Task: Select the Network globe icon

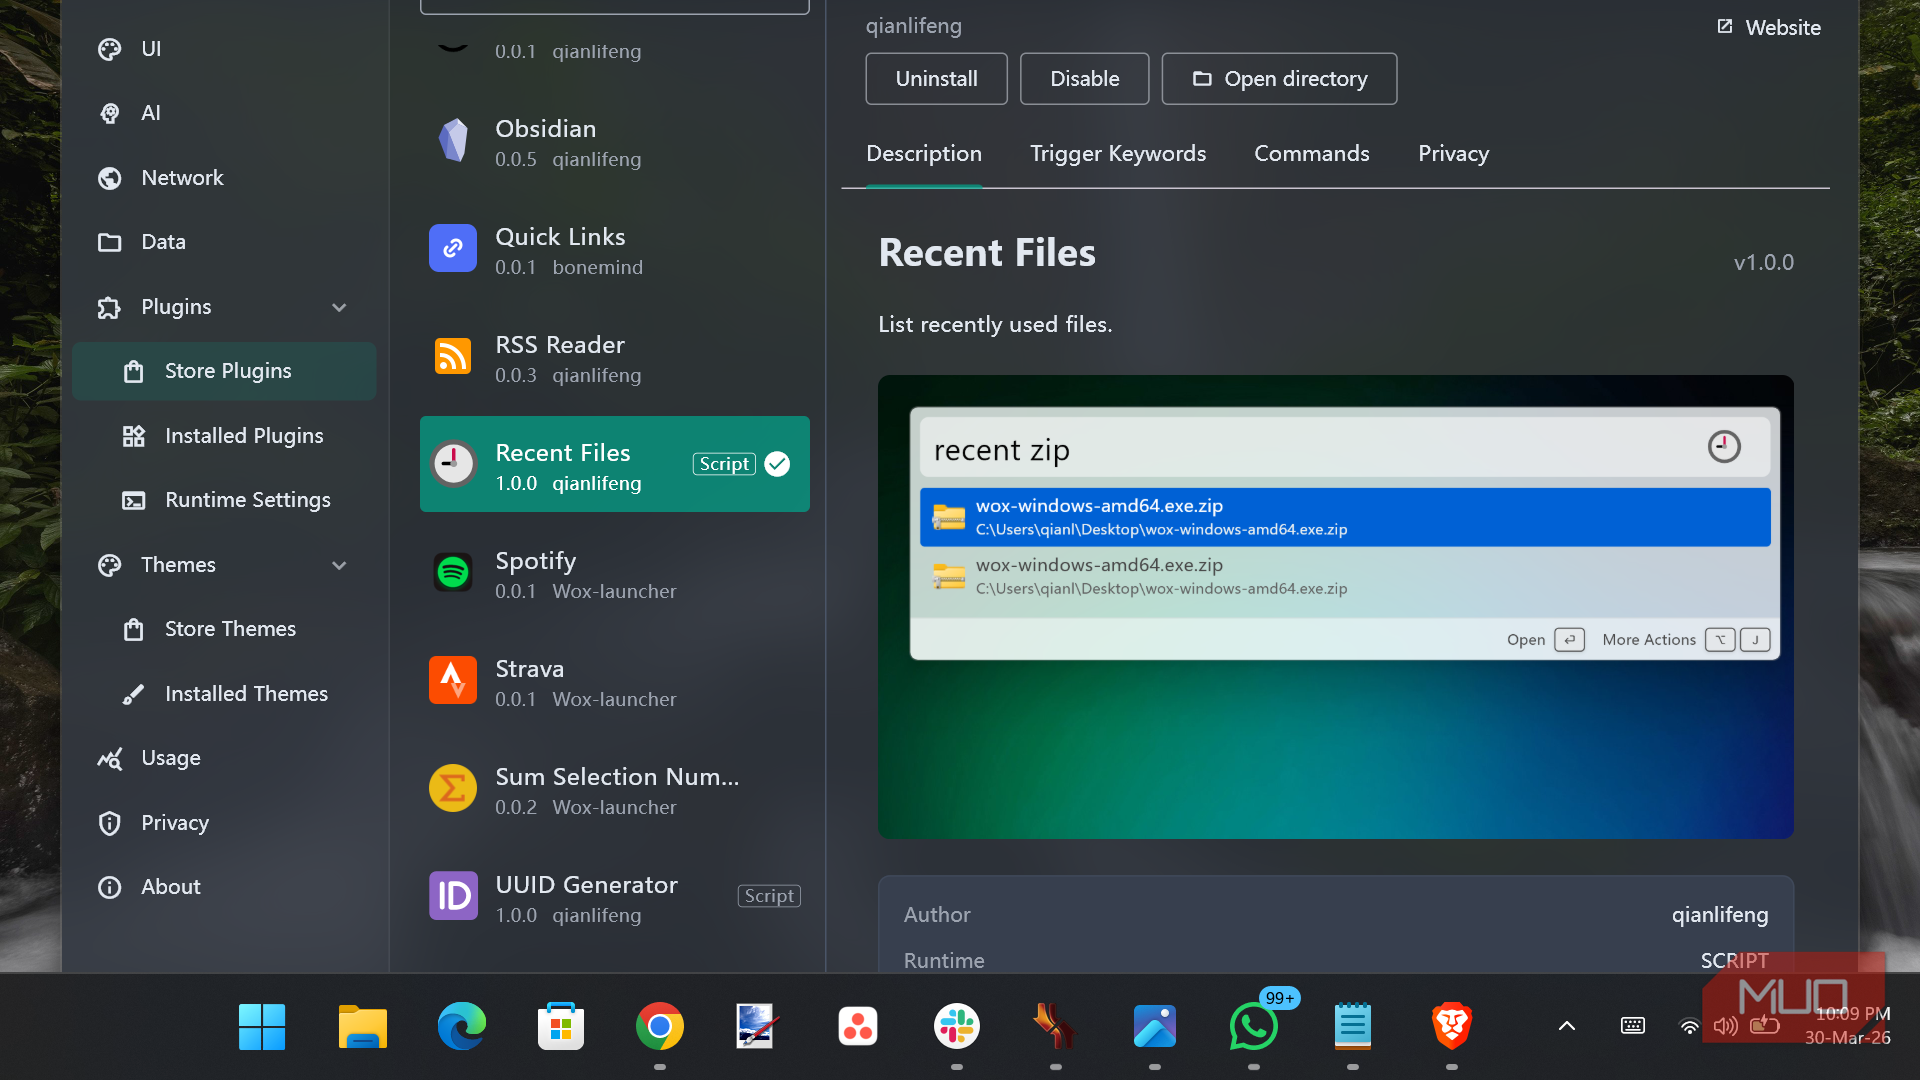Action: 110,178
